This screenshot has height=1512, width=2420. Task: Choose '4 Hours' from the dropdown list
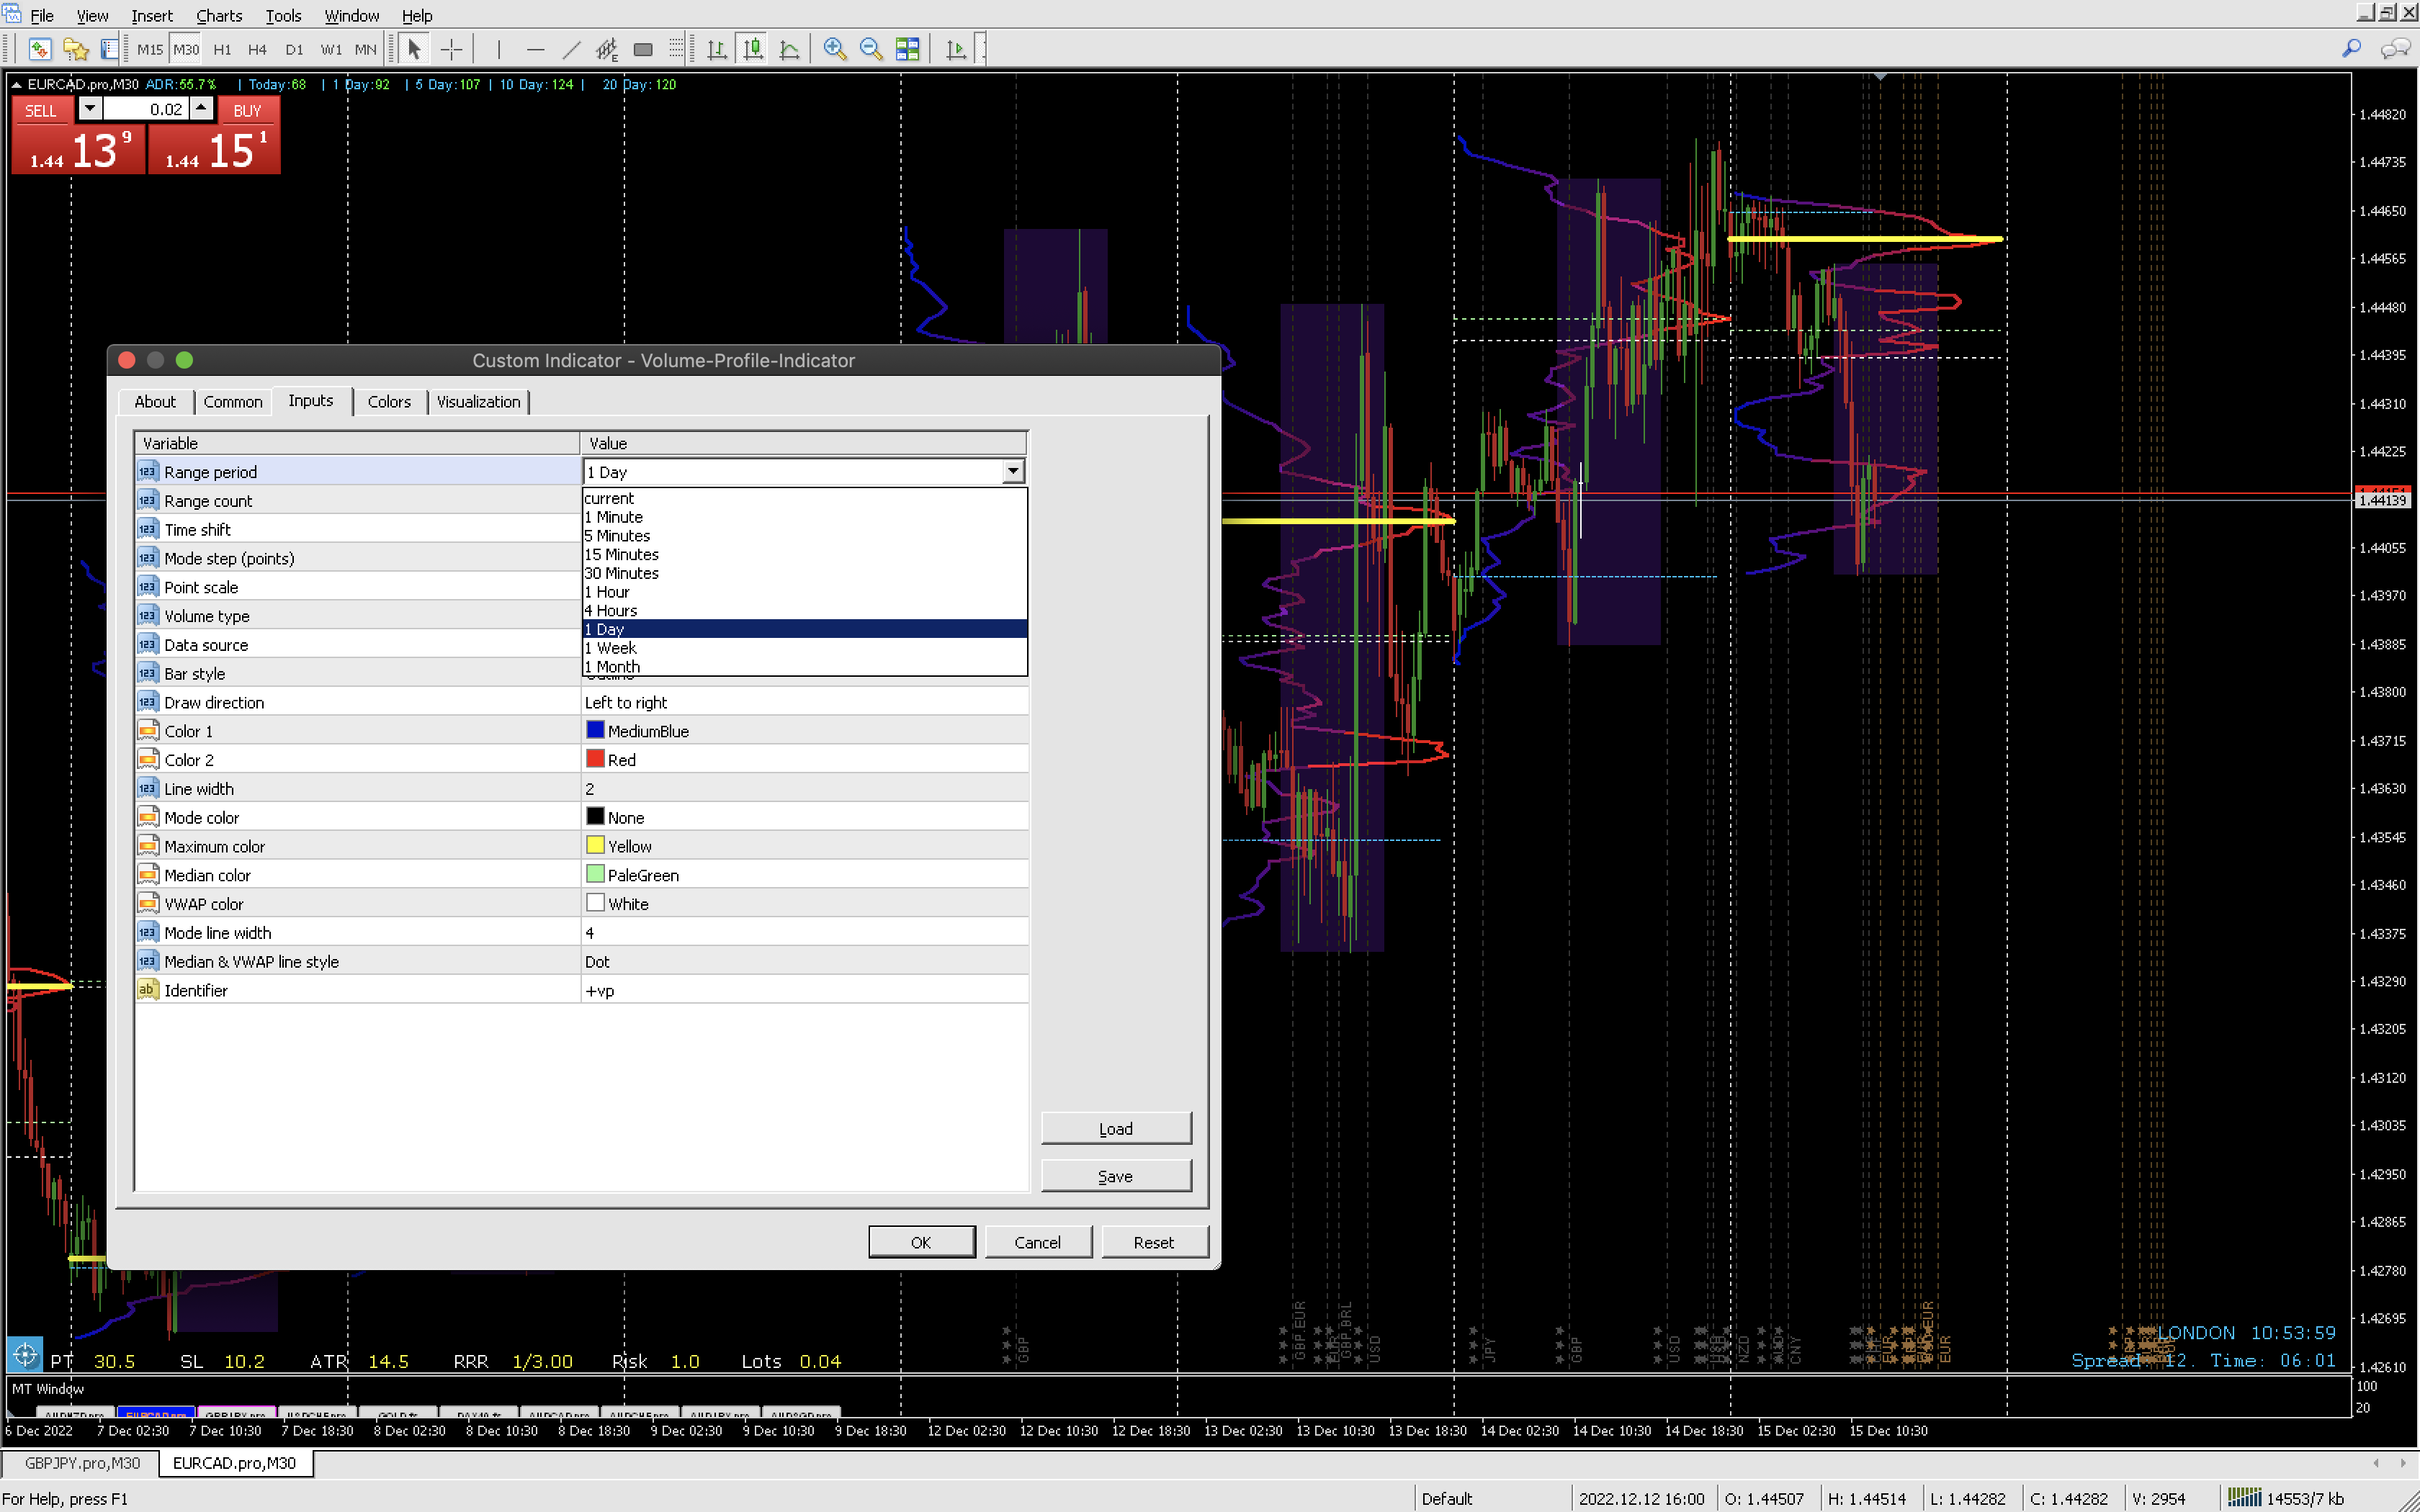[611, 610]
